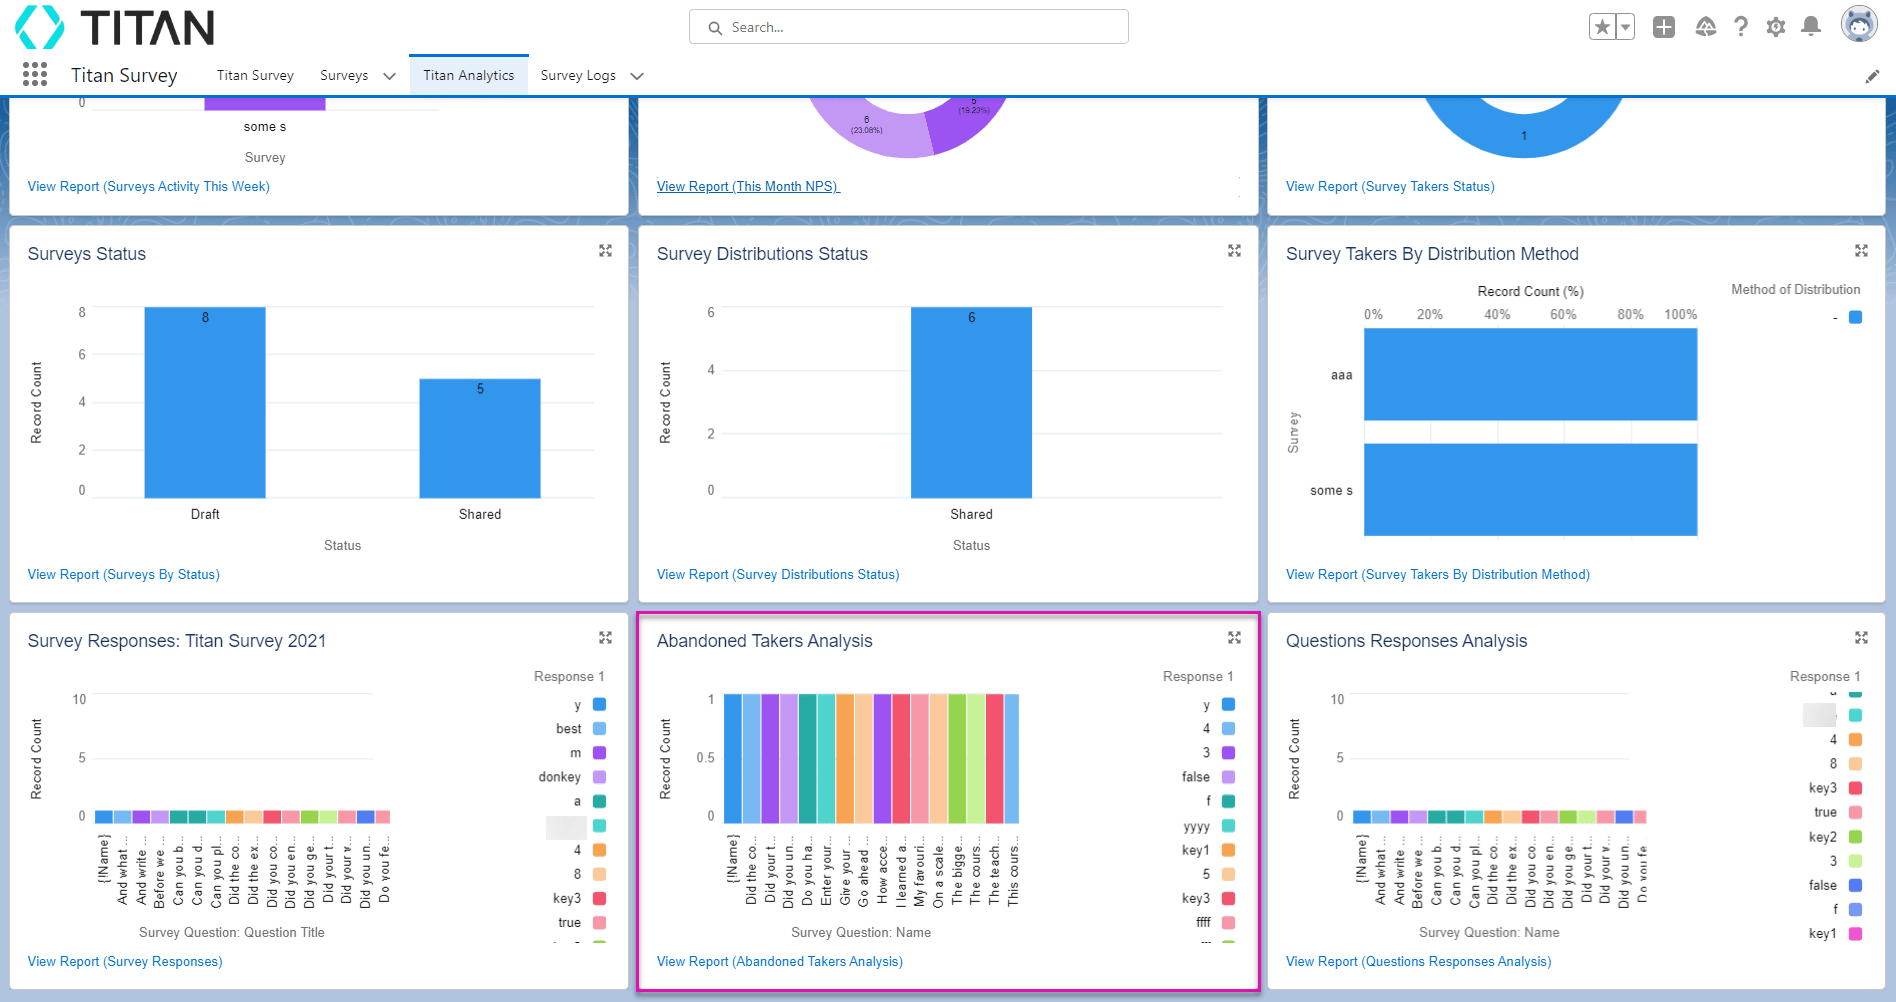
Task: Open View Report (Survey Takers By Distribution Method)
Action: click(1438, 574)
